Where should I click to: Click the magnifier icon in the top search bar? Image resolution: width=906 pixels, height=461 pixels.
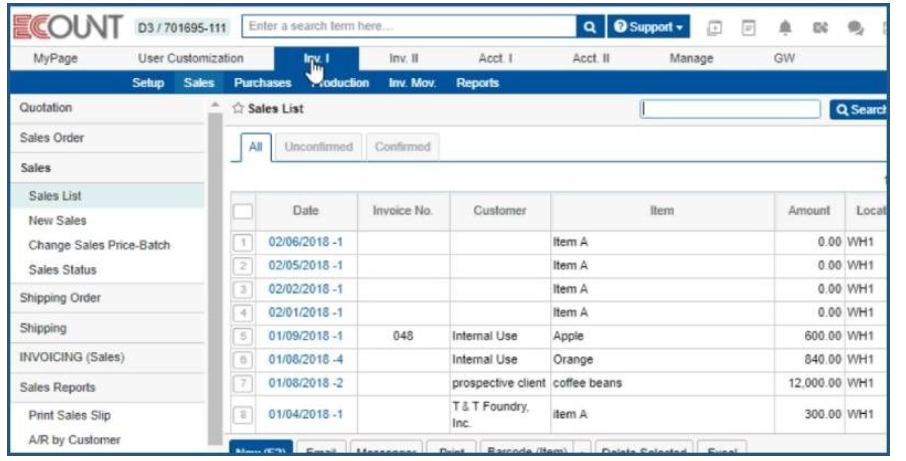click(x=589, y=26)
